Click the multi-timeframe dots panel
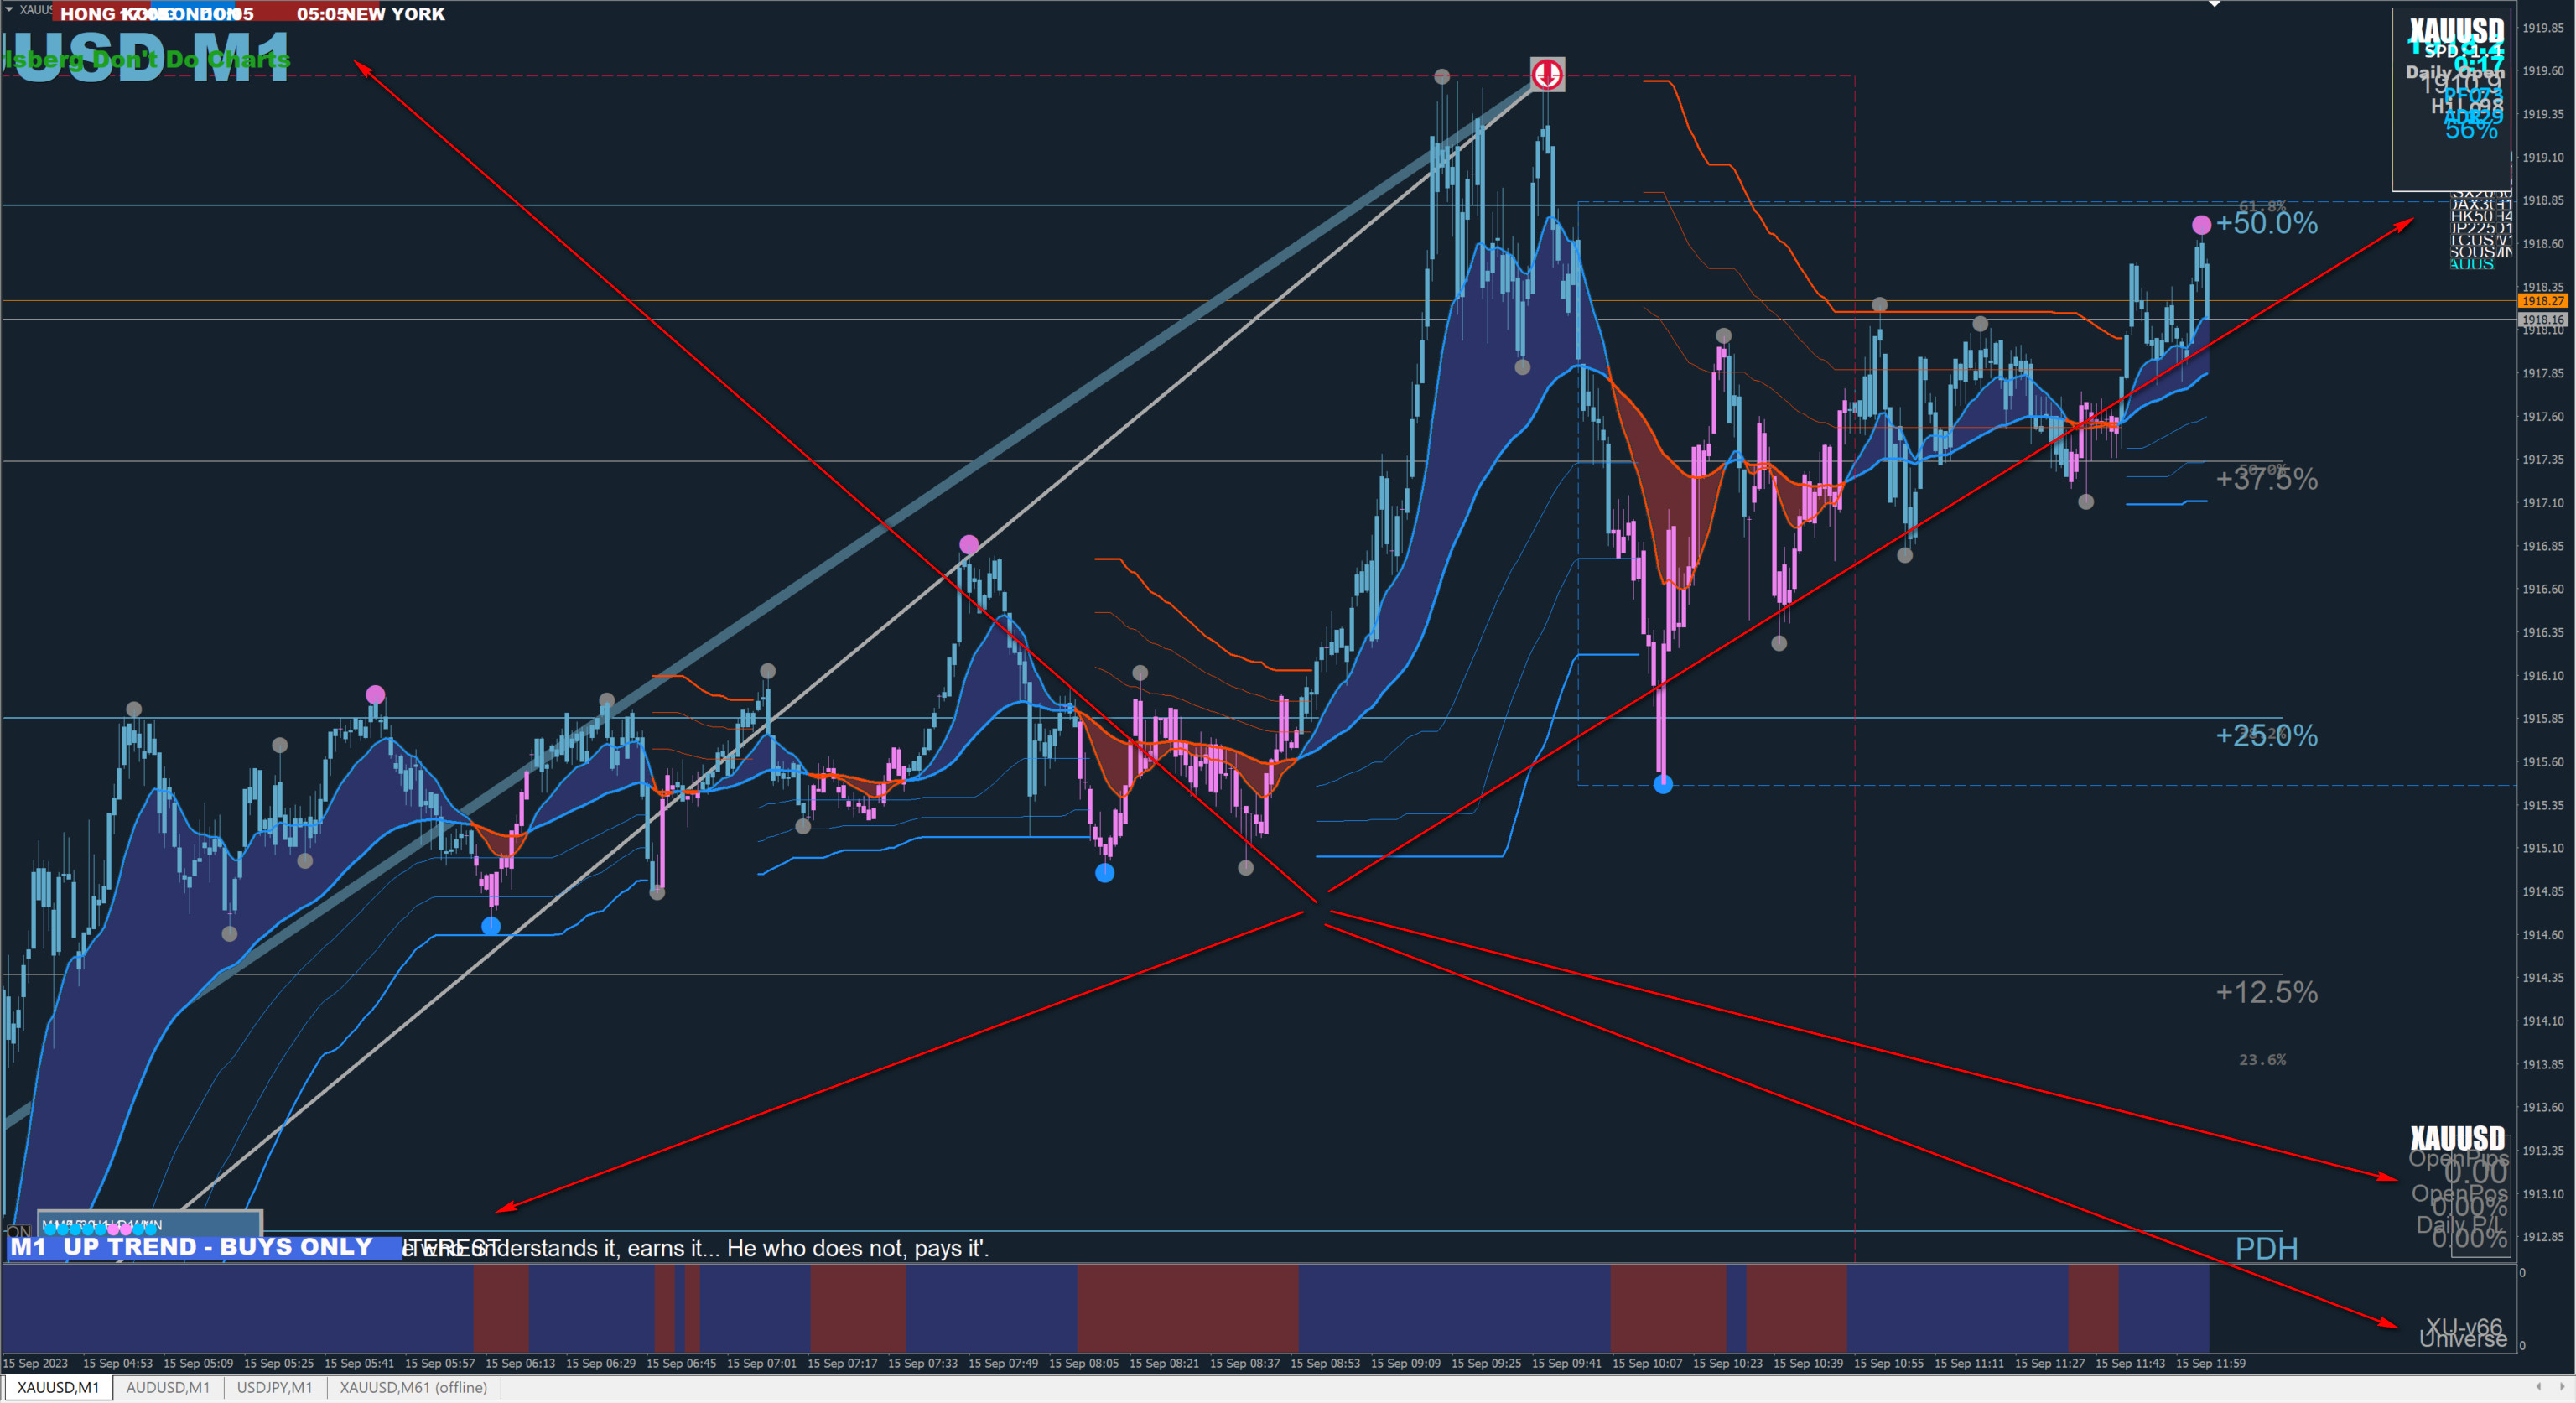Image resolution: width=2576 pixels, height=1403 pixels. 150,1224
